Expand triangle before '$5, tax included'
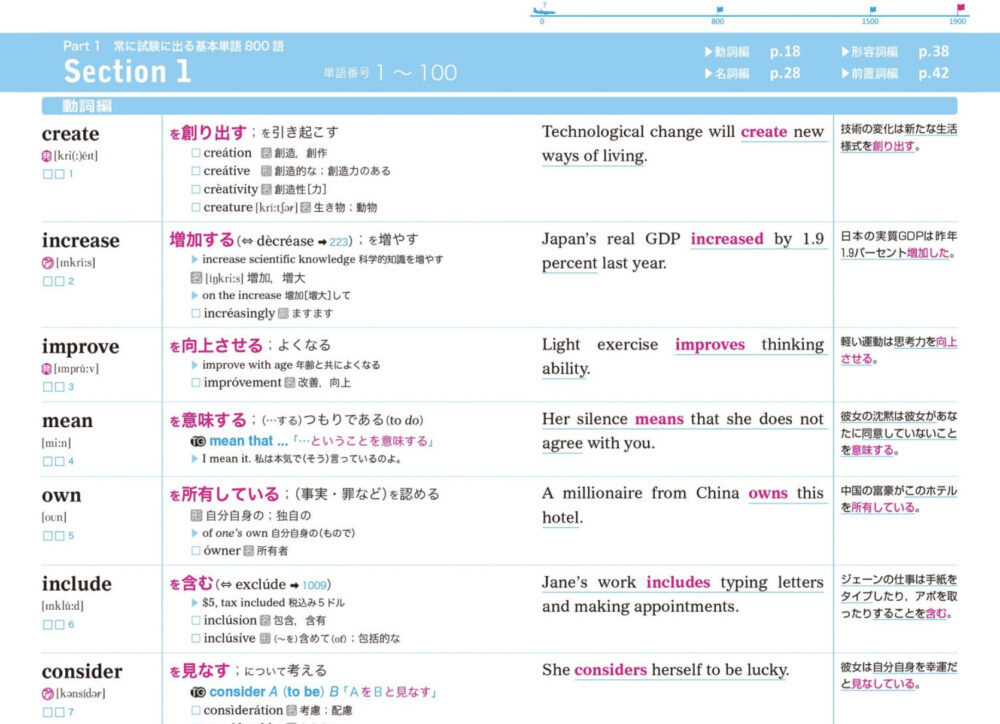This screenshot has width=1000, height=724. (195, 602)
